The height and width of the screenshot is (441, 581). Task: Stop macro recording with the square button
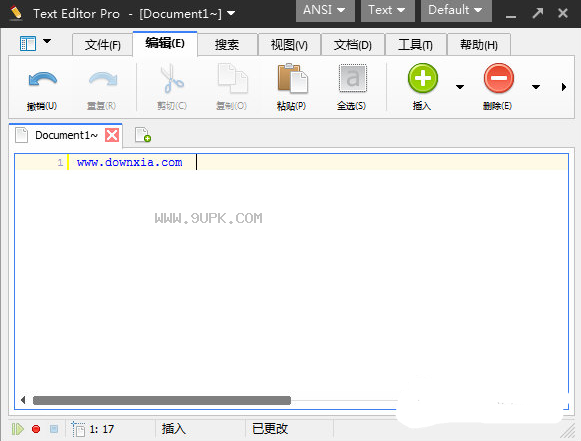[x=54, y=429]
